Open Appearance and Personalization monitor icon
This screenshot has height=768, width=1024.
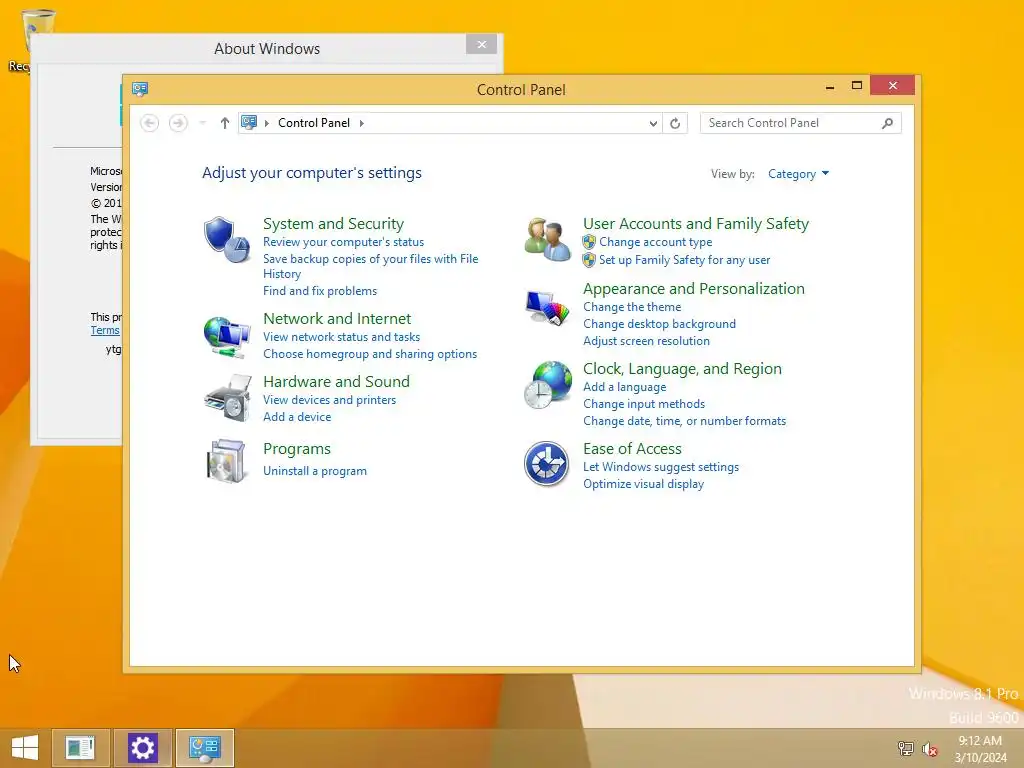(547, 307)
